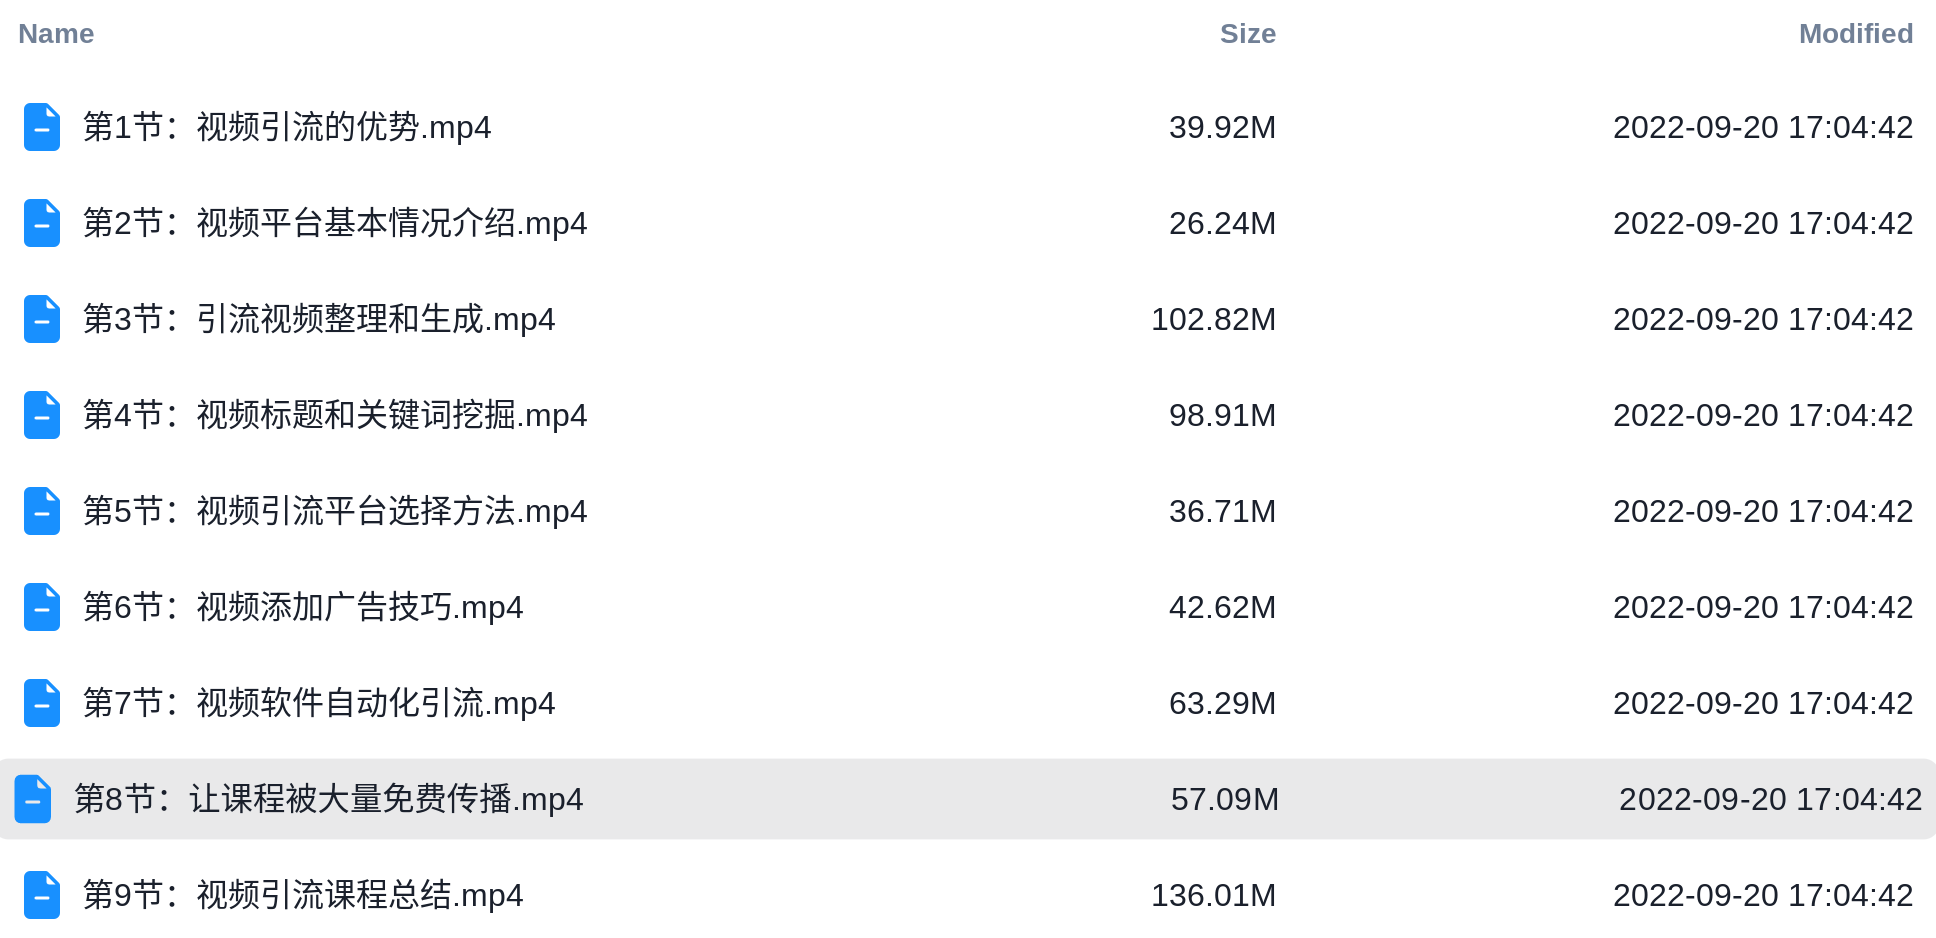The image size is (1936, 938).
Task: Sort list by Name column header
Action: [56, 34]
